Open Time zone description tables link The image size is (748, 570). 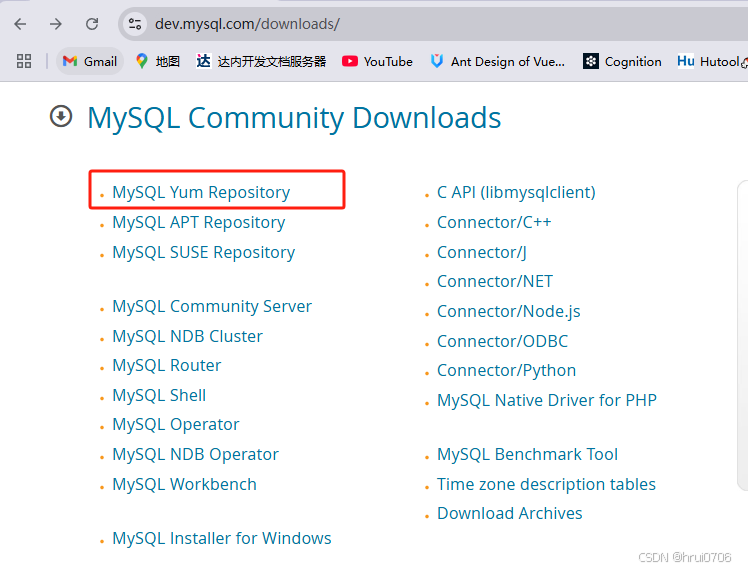tap(546, 485)
